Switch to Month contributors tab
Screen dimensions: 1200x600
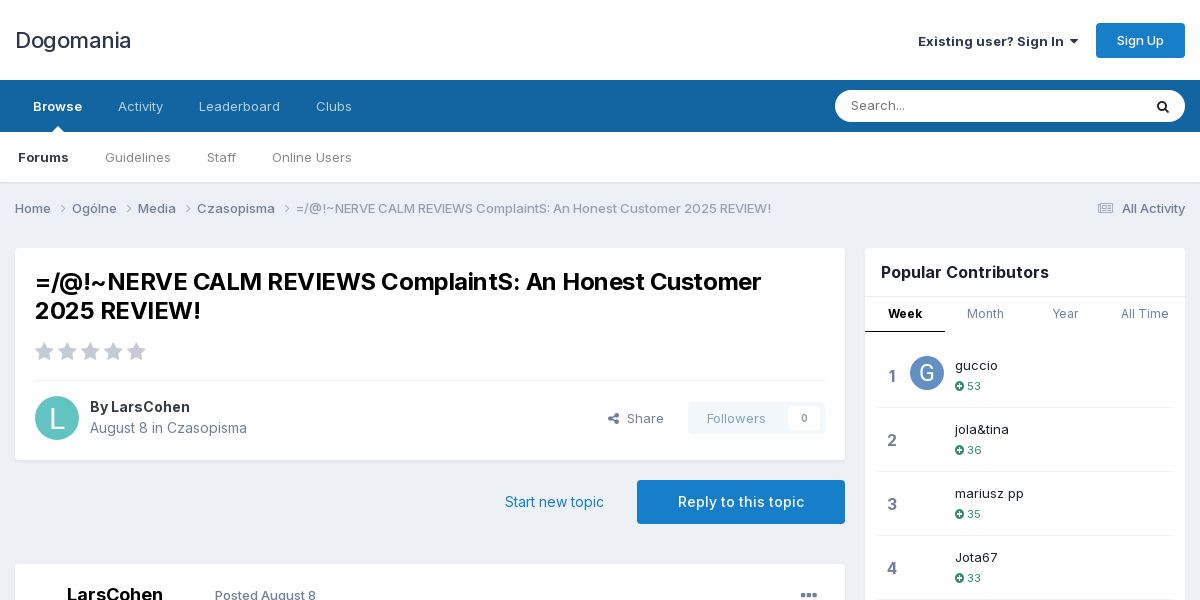[x=985, y=314]
